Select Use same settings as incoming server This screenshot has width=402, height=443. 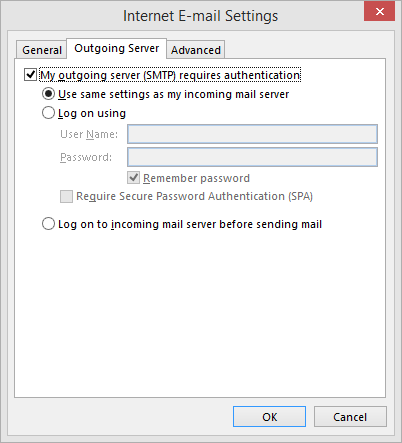(48, 94)
